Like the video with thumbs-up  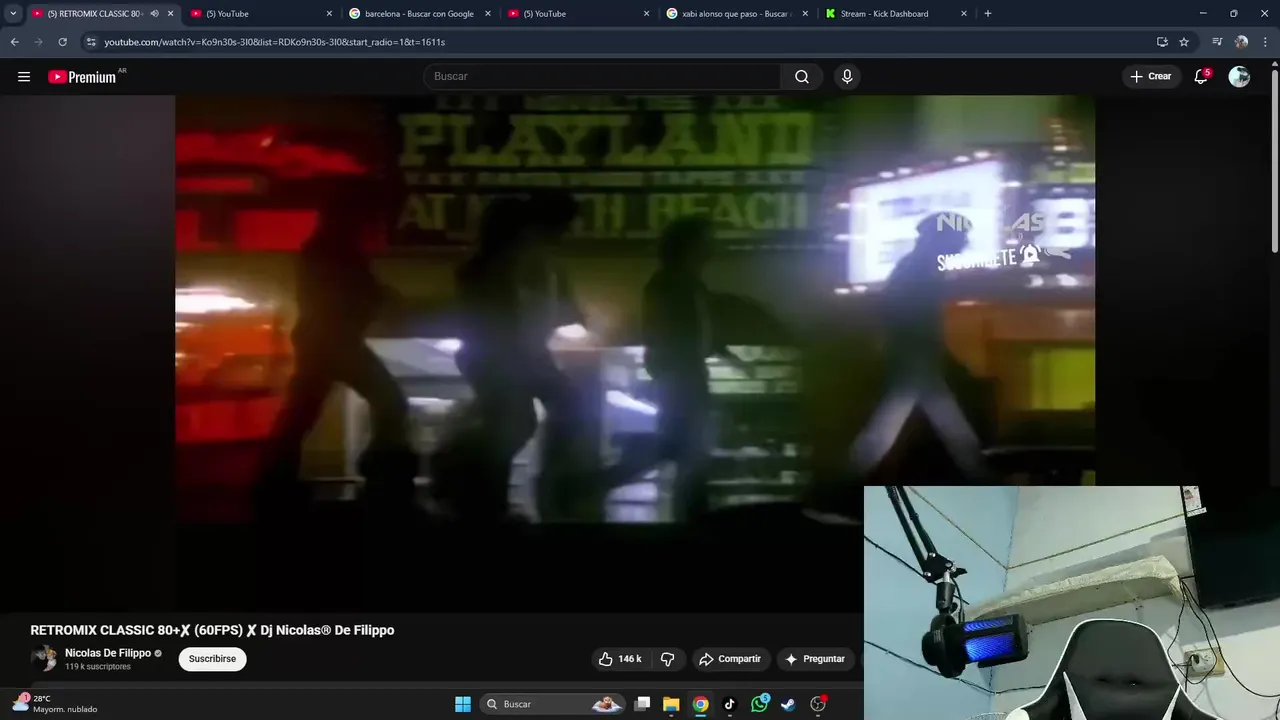coord(620,659)
